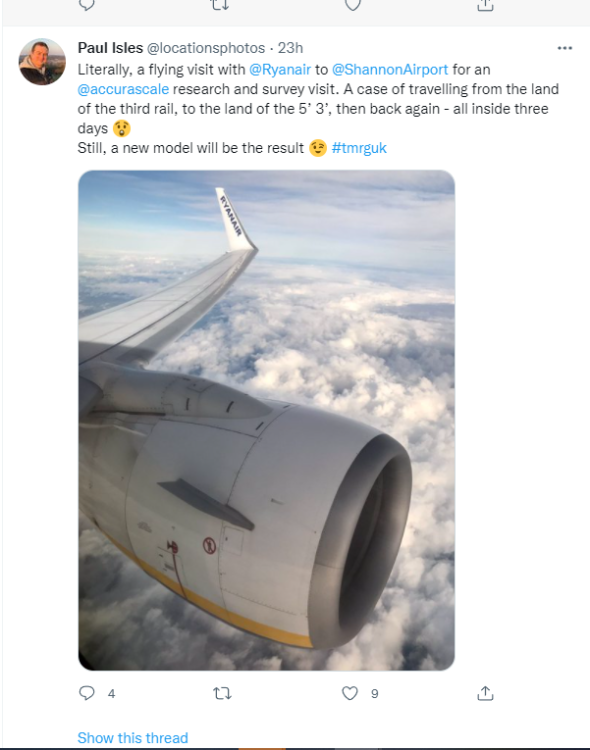590x750 pixels.
Task: Share the Paul Isles tweet
Action: point(485,693)
